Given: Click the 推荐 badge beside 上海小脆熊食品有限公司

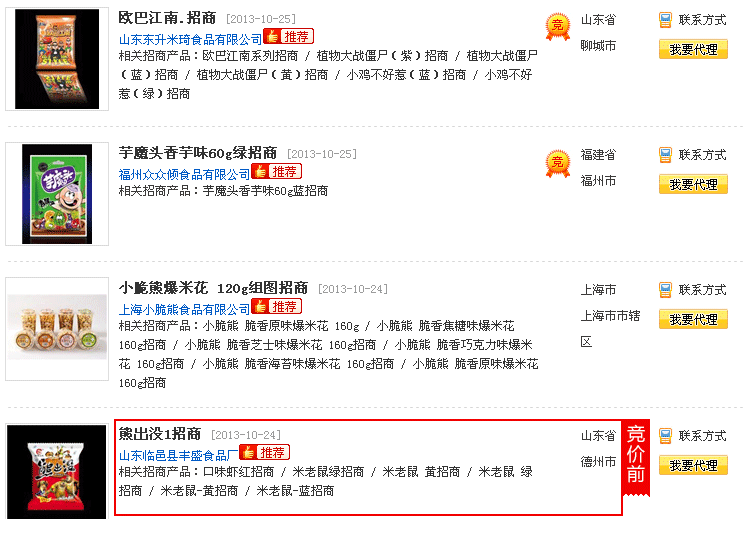Looking at the screenshot, I should pos(276,306).
